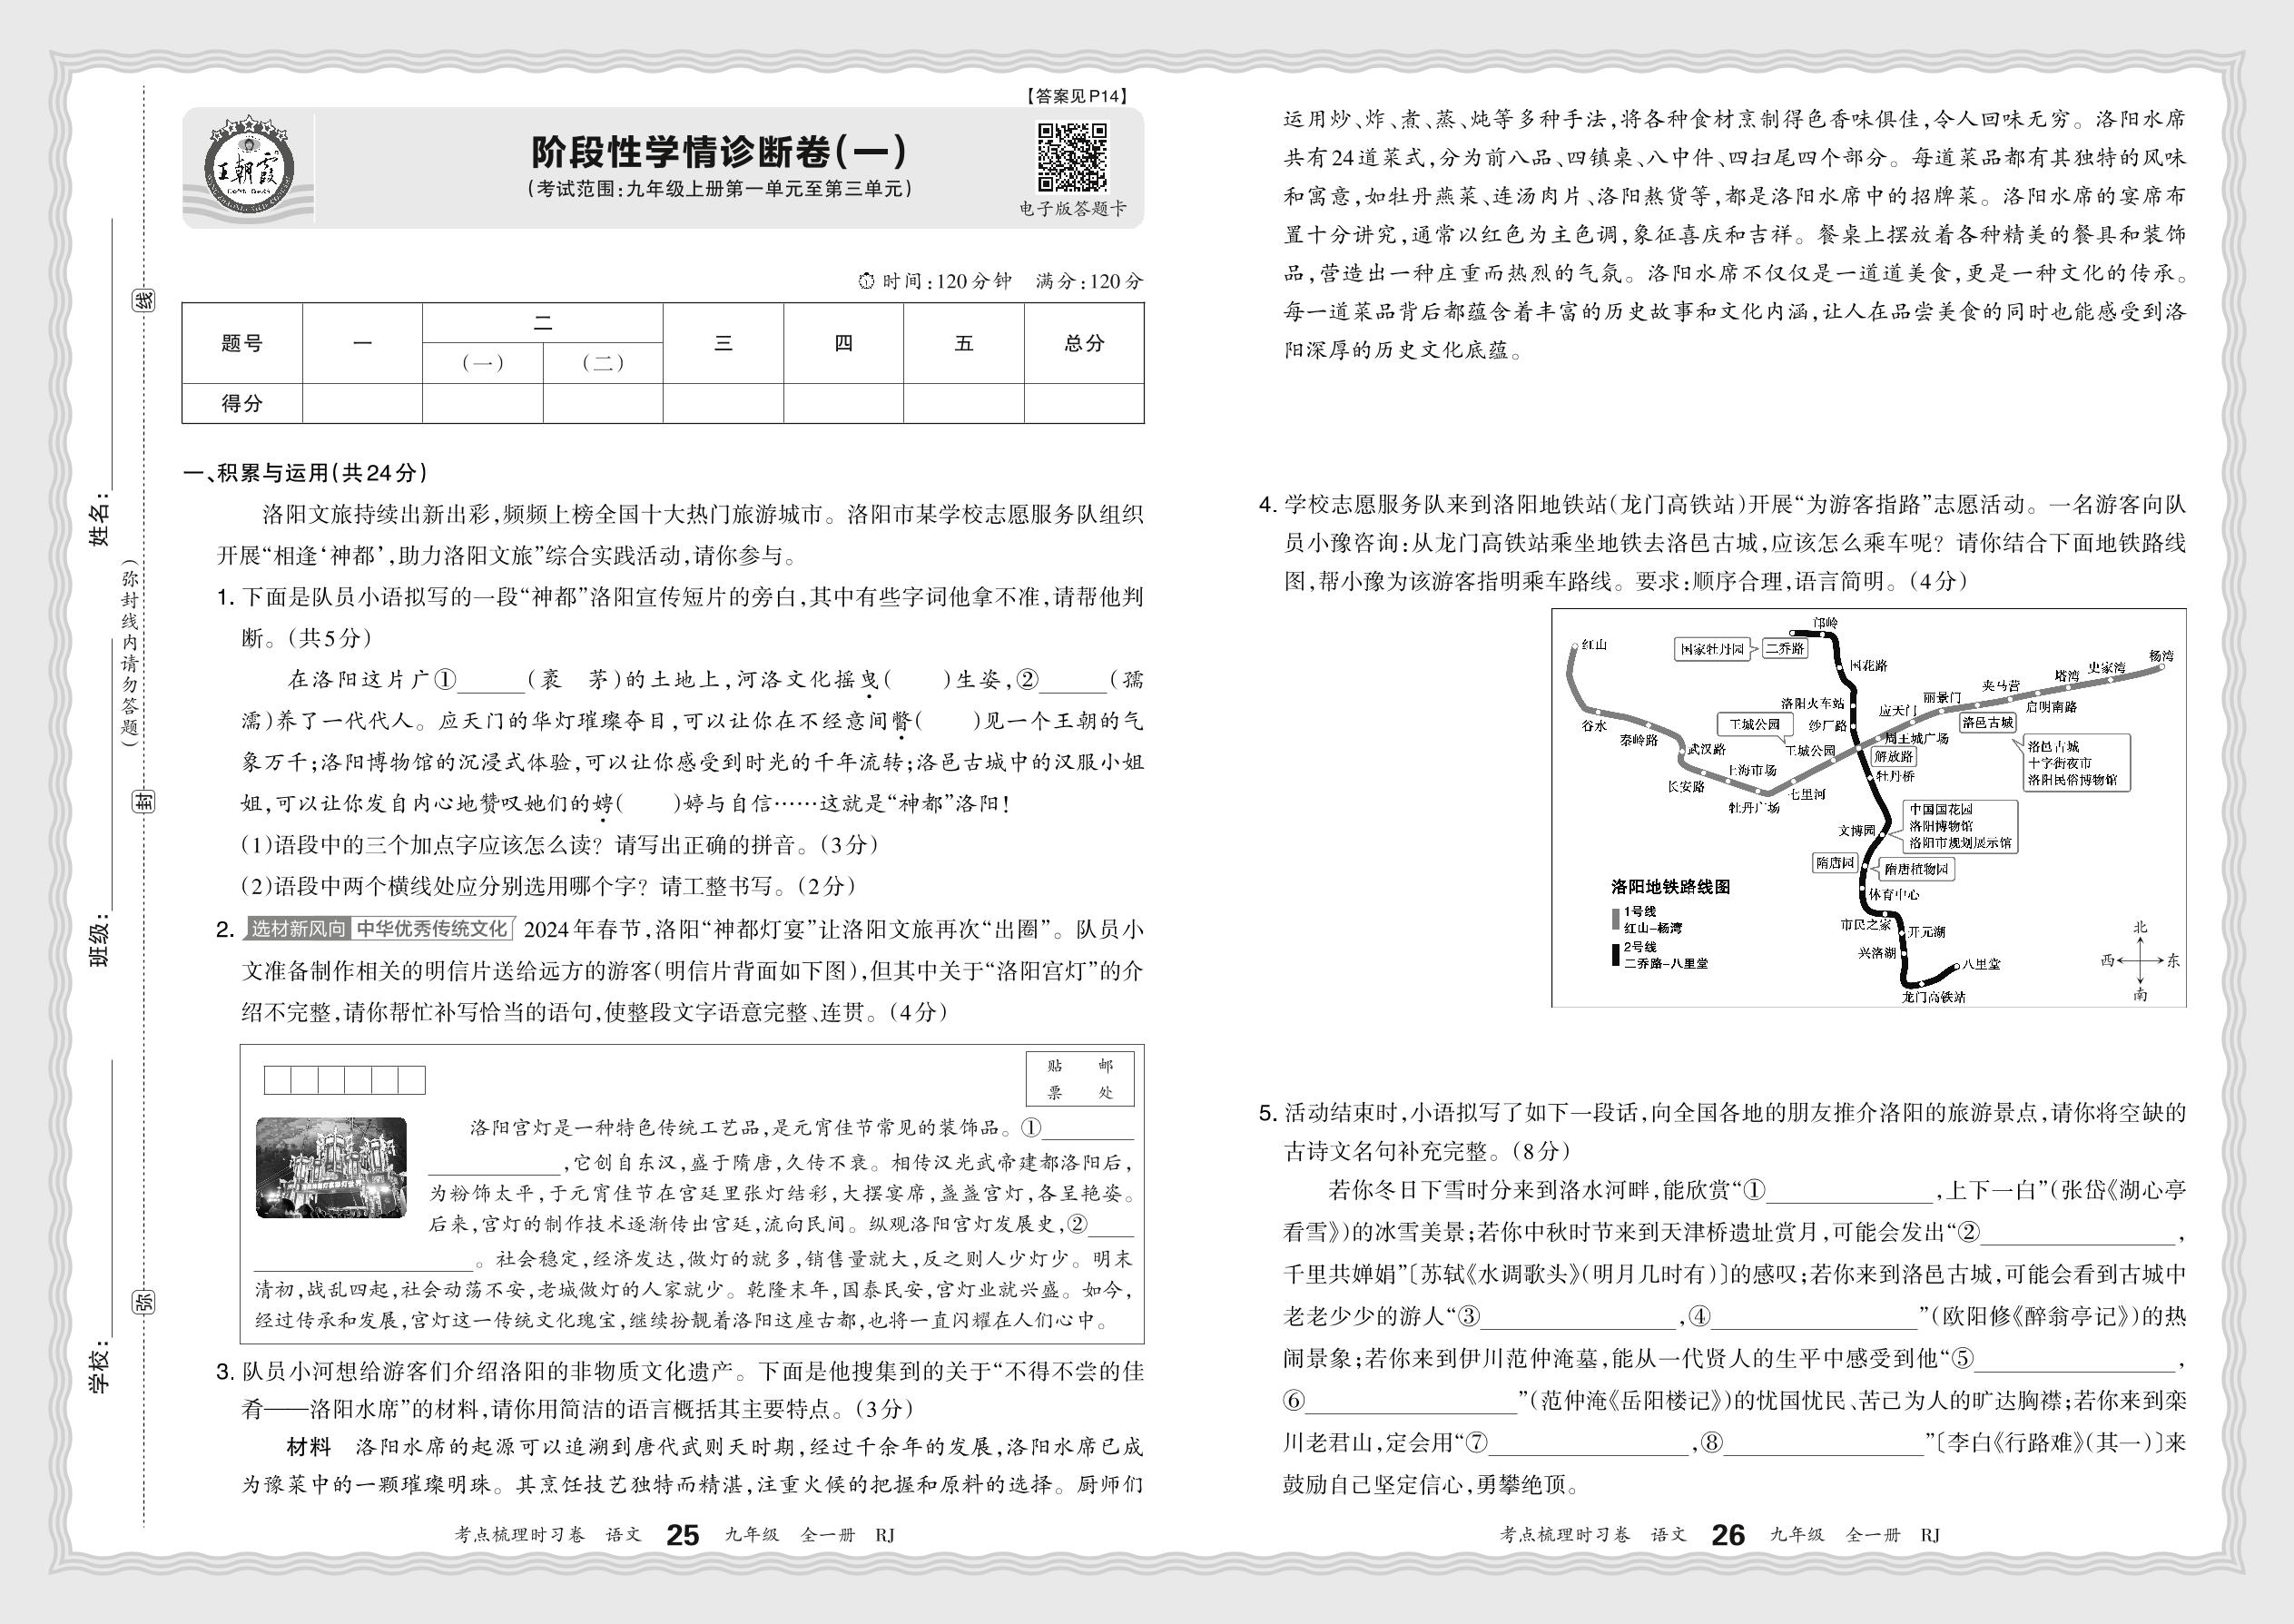
Task: Click the 贴邮票处 stamp box
Action: (x=1080, y=1079)
